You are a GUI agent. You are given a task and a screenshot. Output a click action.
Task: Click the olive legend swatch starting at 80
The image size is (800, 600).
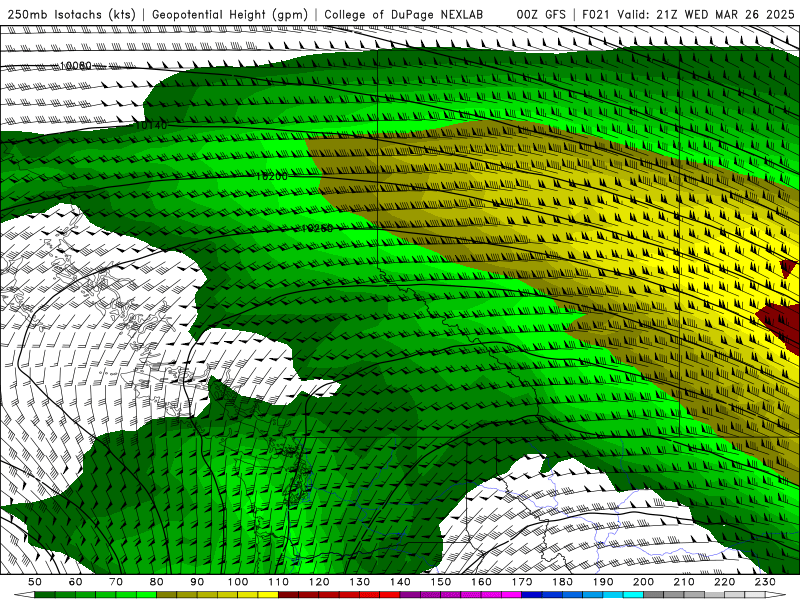(x=166, y=595)
